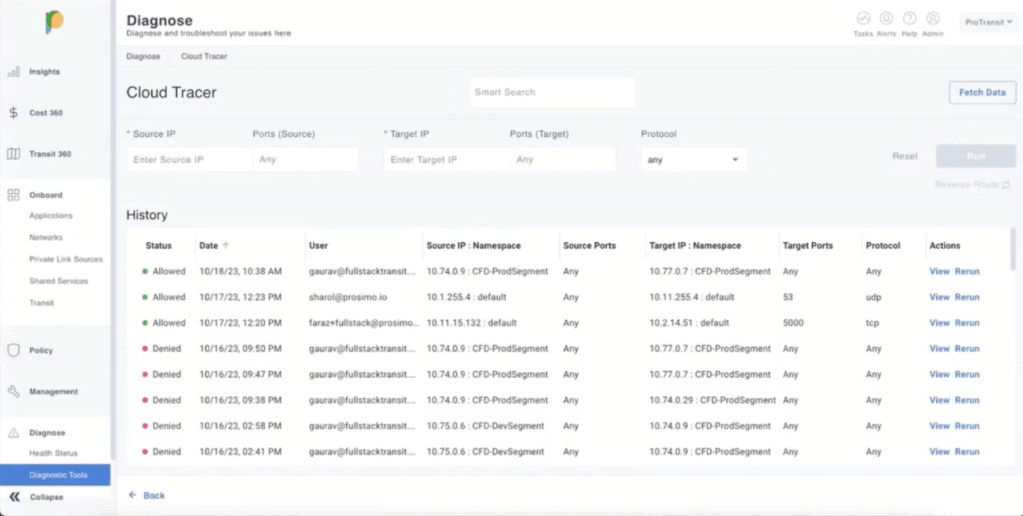Open the Admin user icon
The width and height of the screenshot is (1023, 516).
(x=932, y=19)
